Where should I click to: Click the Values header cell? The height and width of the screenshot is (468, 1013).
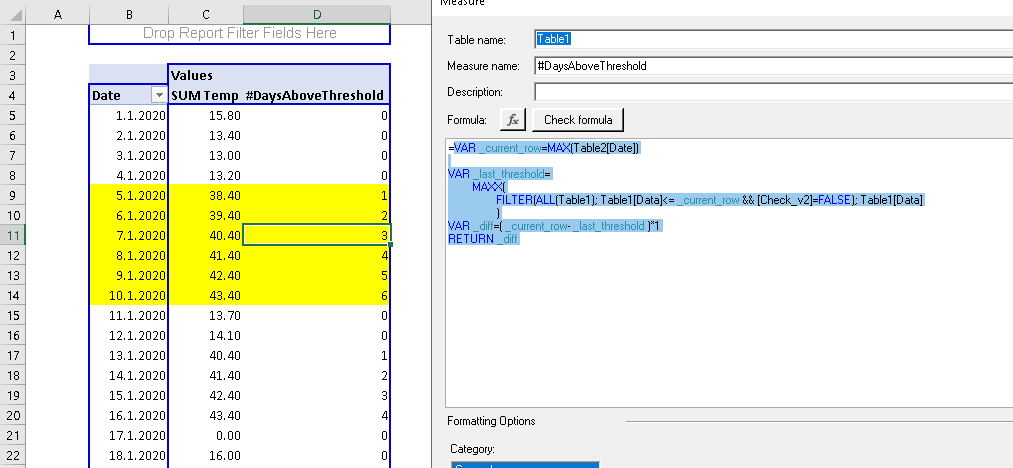(278, 76)
